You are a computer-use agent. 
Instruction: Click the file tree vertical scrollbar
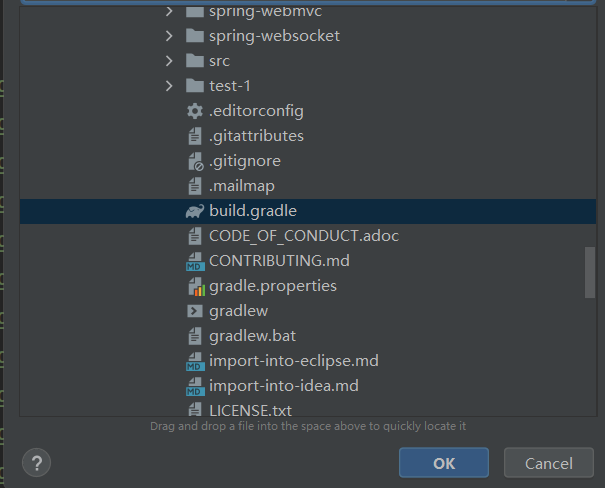[591, 271]
